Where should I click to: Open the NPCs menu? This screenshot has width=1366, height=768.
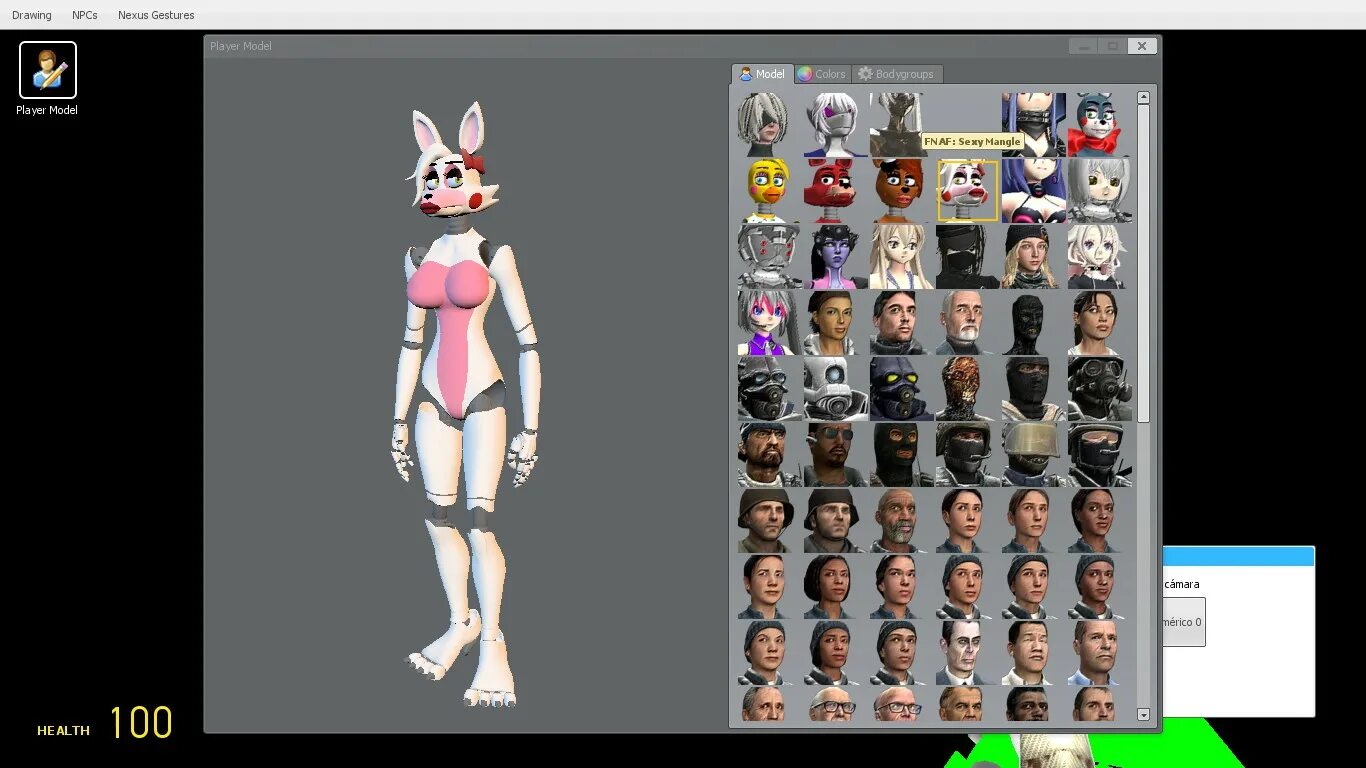(85, 15)
